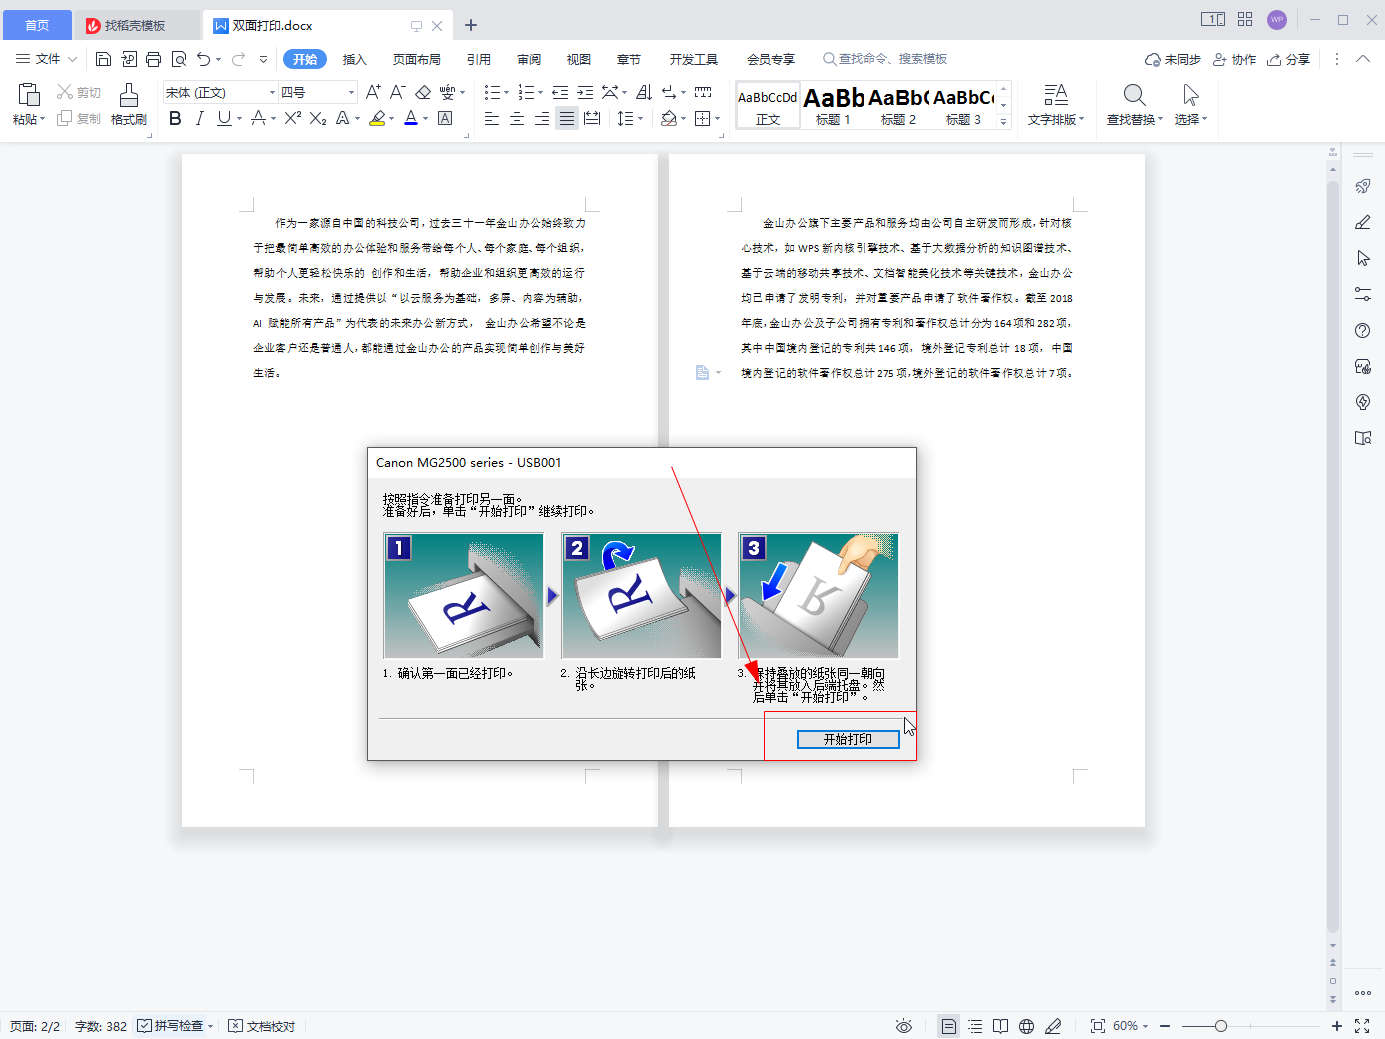1385x1039 pixels.
Task: Click the decrease font size icon
Action: coord(397,92)
